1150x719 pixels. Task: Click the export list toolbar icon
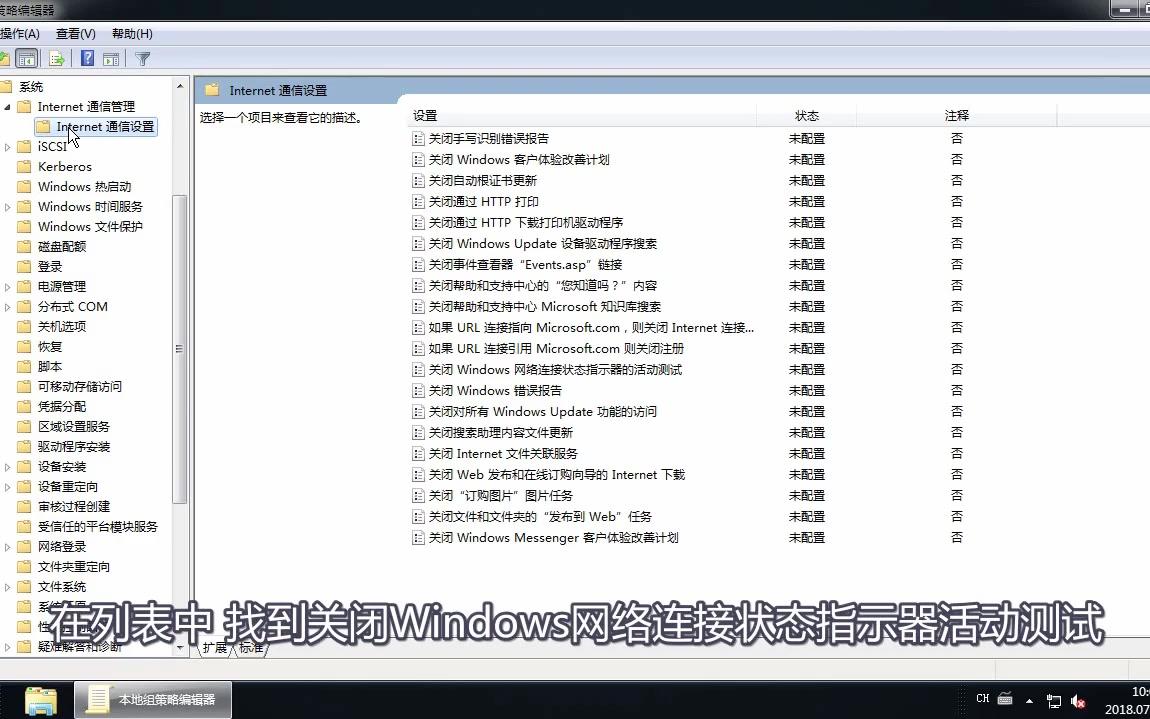tap(57, 58)
